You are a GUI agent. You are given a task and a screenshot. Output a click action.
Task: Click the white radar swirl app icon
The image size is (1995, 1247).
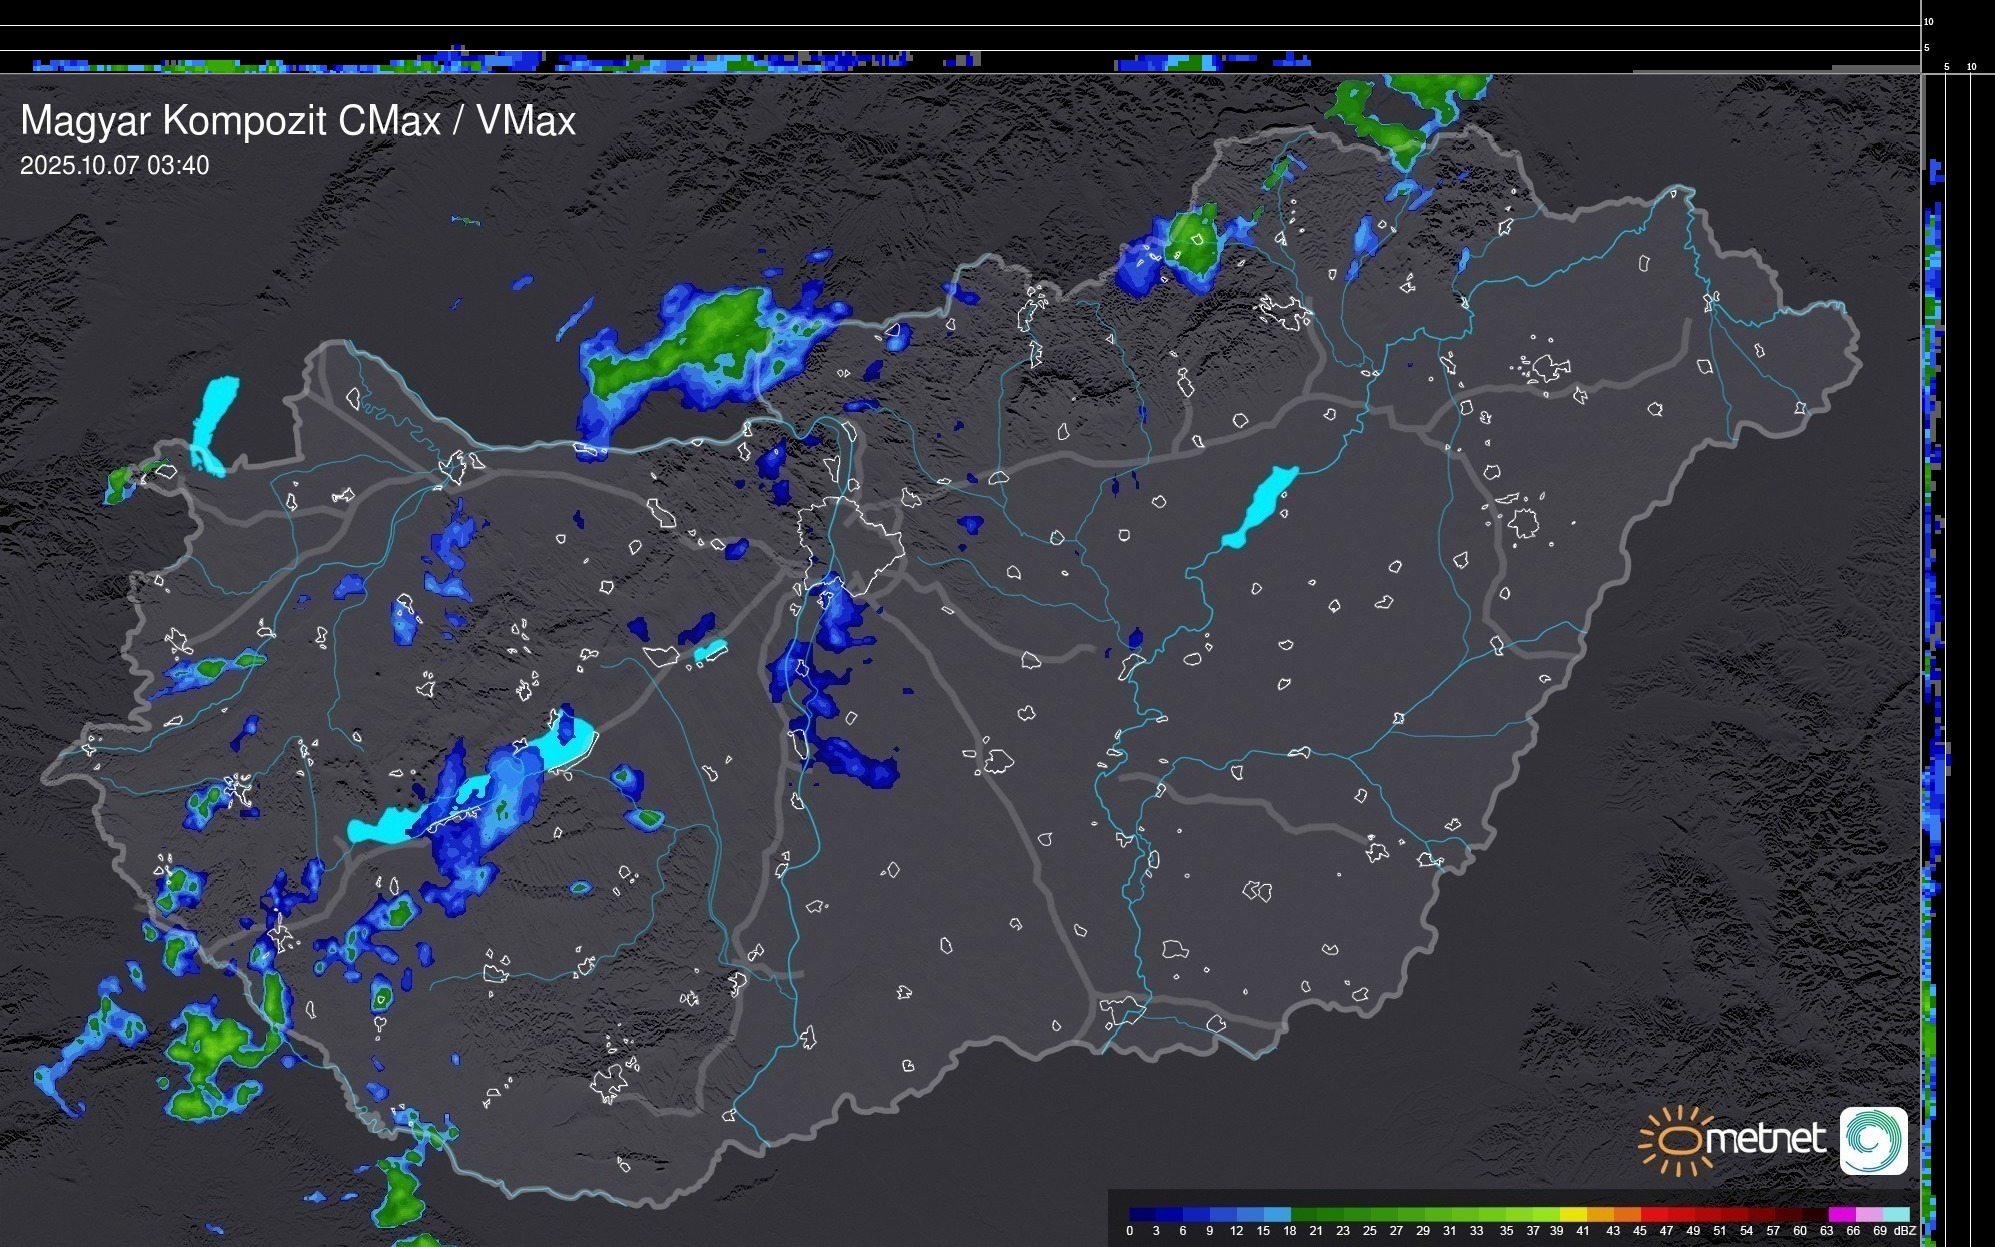(1873, 1140)
